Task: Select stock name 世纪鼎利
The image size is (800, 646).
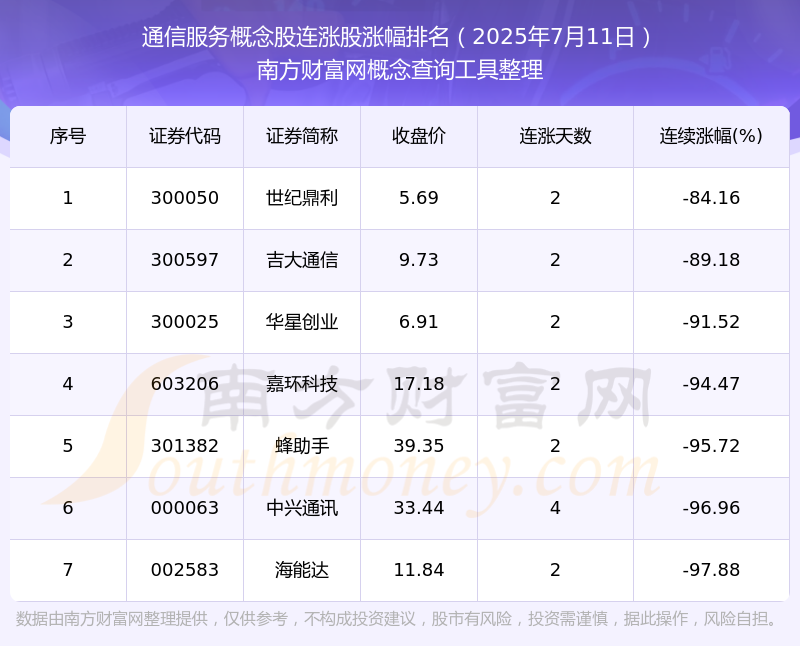Action: [x=302, y=198]
